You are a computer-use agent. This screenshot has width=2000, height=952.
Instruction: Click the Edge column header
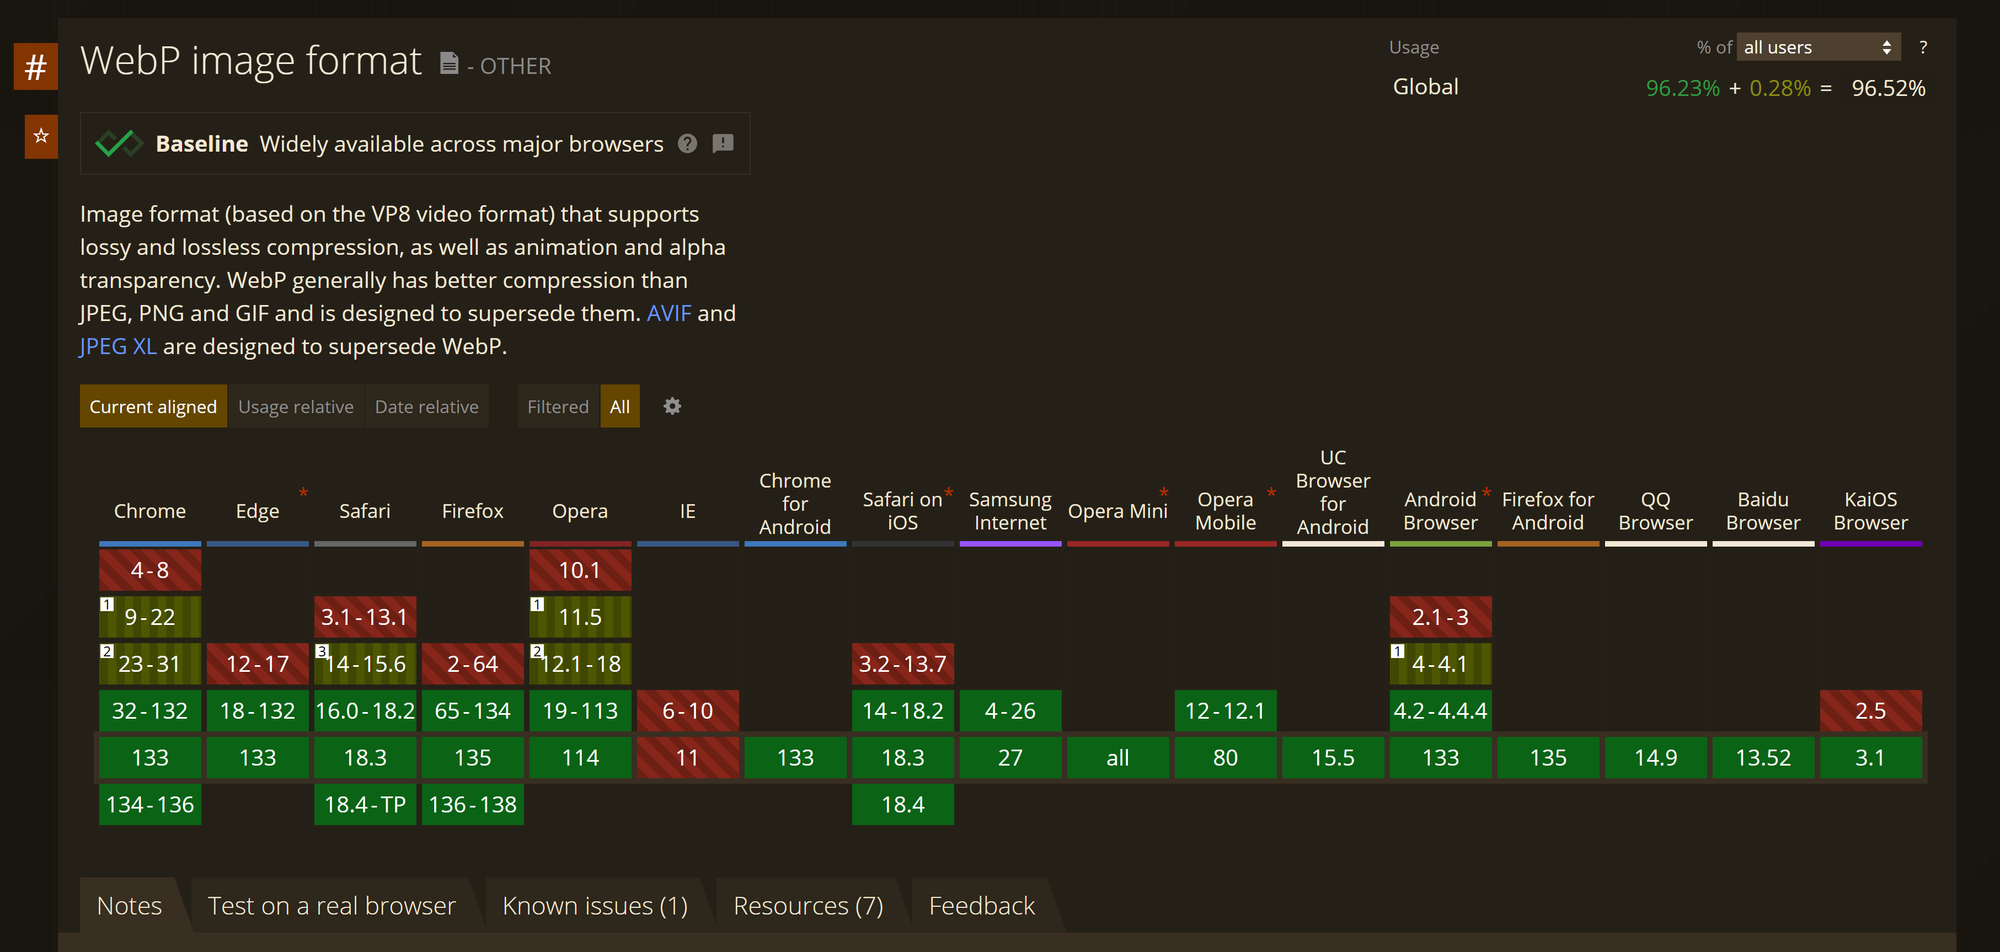(258, 511)
